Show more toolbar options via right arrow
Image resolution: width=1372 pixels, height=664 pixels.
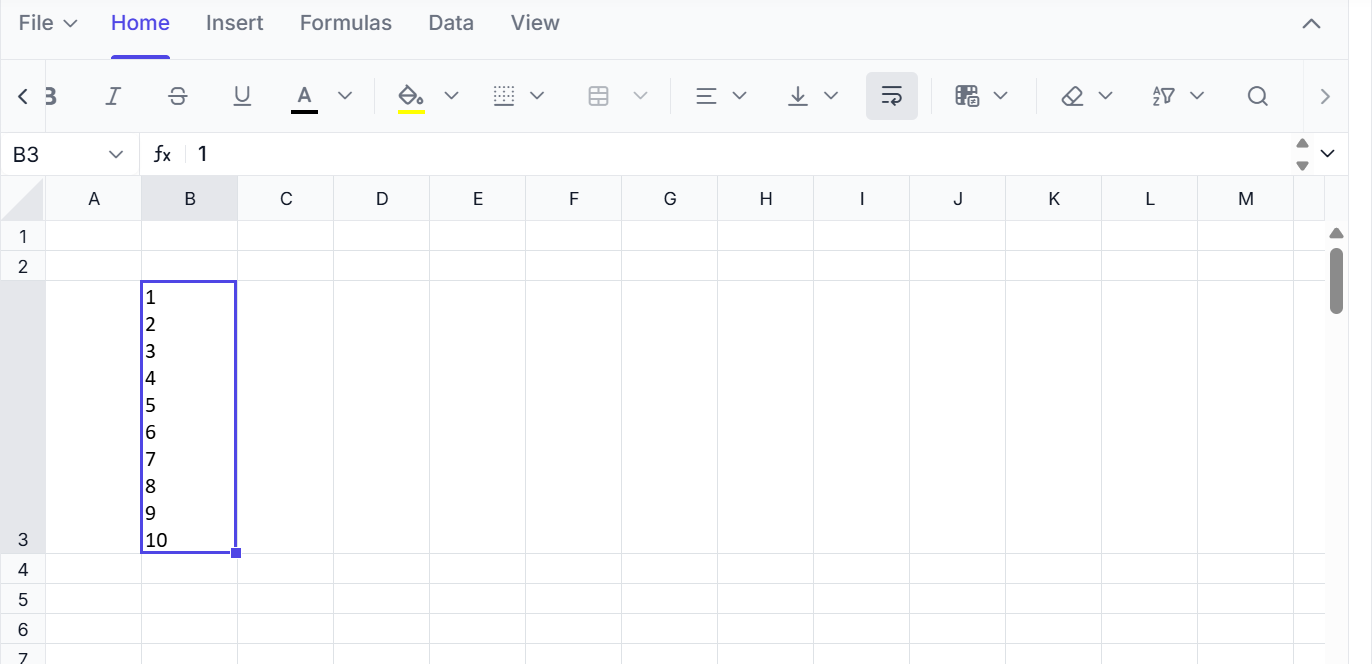click(1325, 96)
